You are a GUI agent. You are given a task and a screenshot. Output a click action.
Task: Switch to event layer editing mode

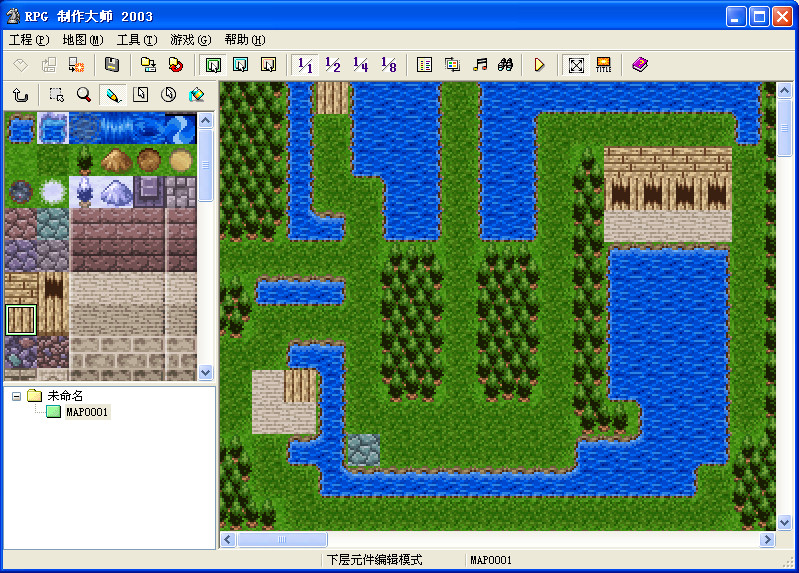click(x=268, y=65)
